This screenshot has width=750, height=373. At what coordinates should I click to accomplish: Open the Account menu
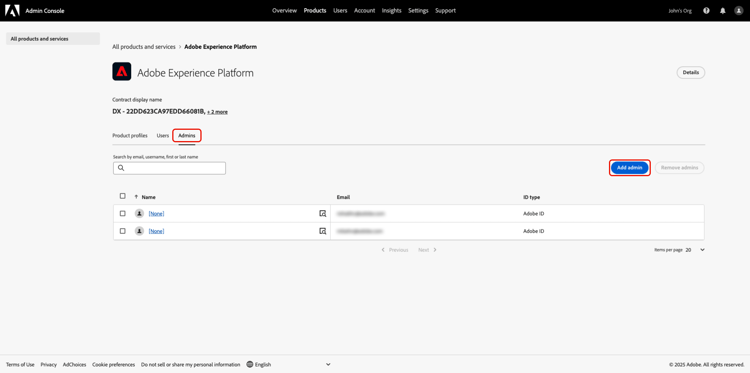click(x=364, y=11)
